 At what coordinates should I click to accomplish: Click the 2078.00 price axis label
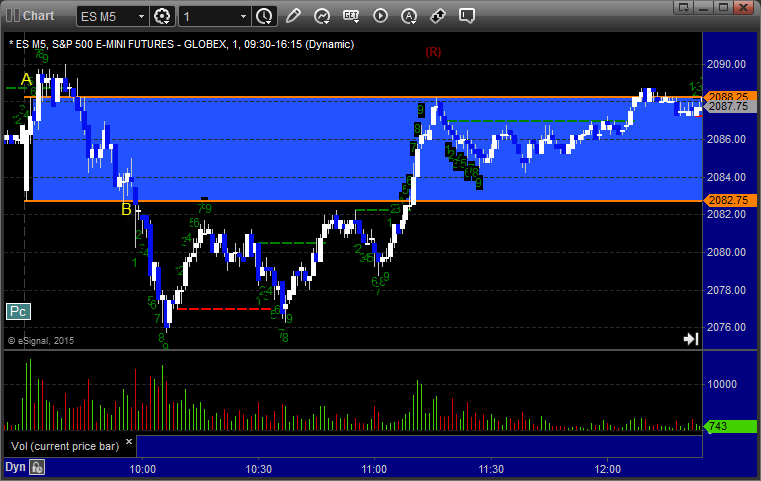pos(727,290)
